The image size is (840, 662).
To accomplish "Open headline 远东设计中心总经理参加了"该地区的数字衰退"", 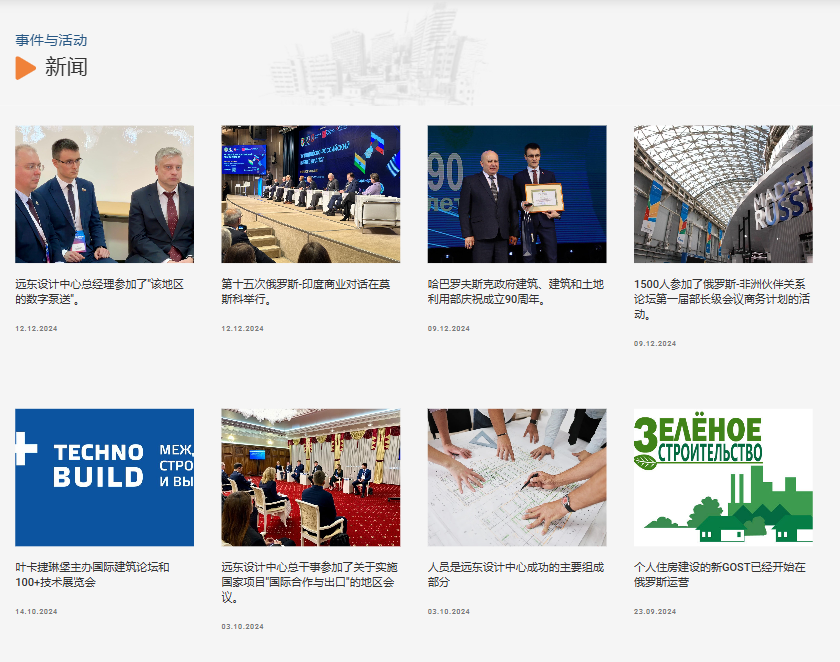I will (100, 291).
